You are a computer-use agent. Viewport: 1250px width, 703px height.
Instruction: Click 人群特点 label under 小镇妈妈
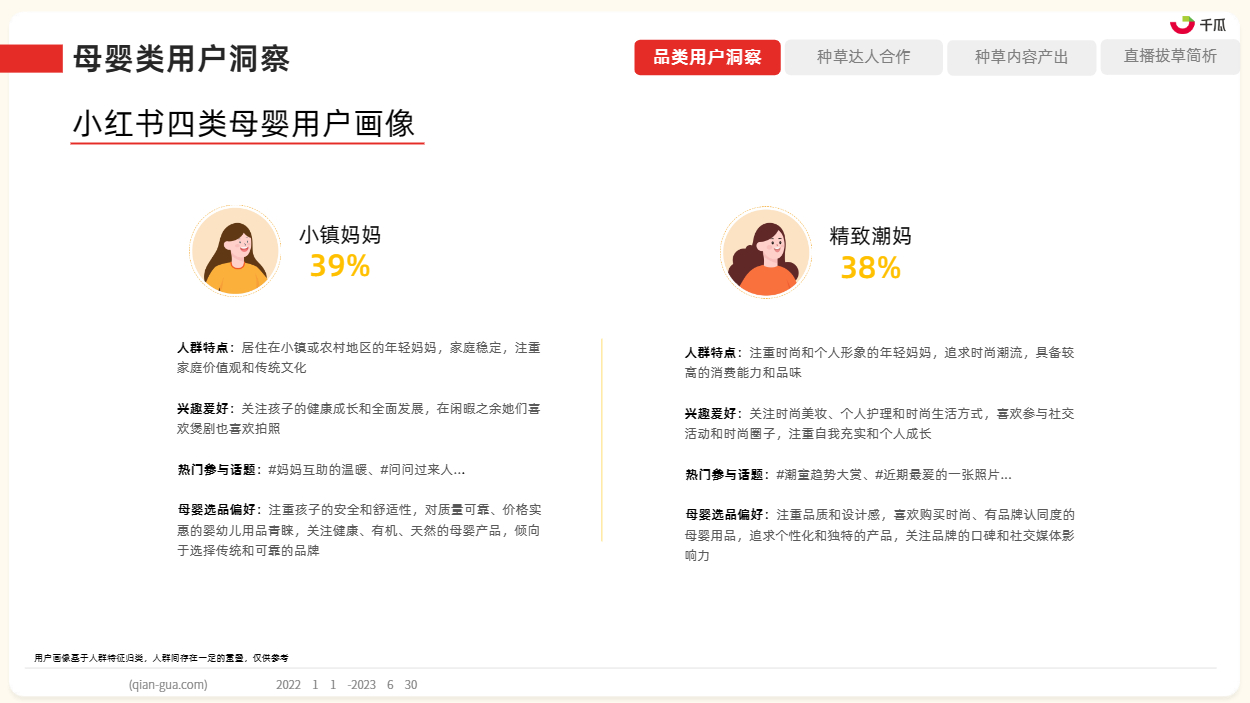(206, 348)
